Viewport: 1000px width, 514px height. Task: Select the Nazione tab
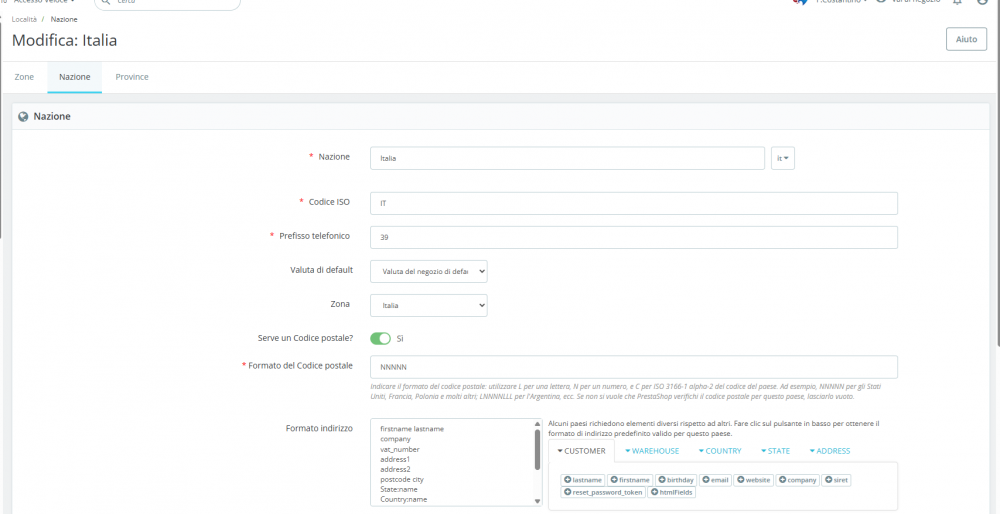(75, 77)
